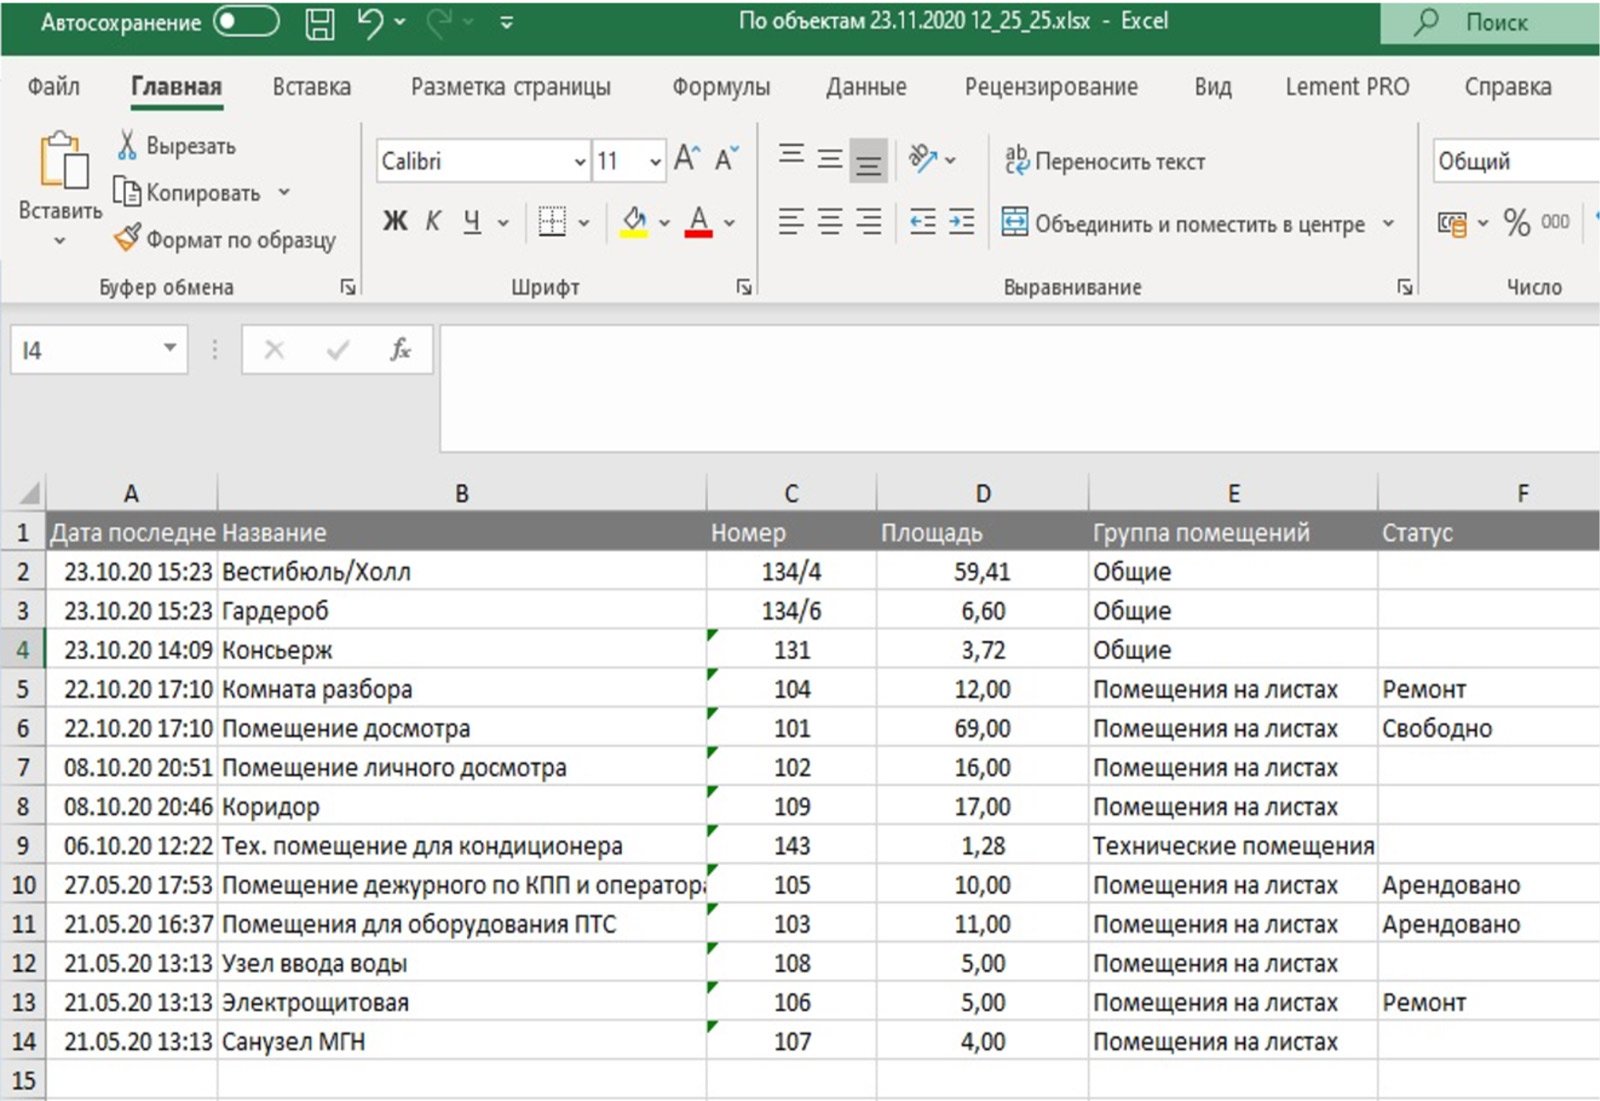The image size is (1600, 1101).
Task: Apply accounting currency format icon
Action: [1452, 222]
